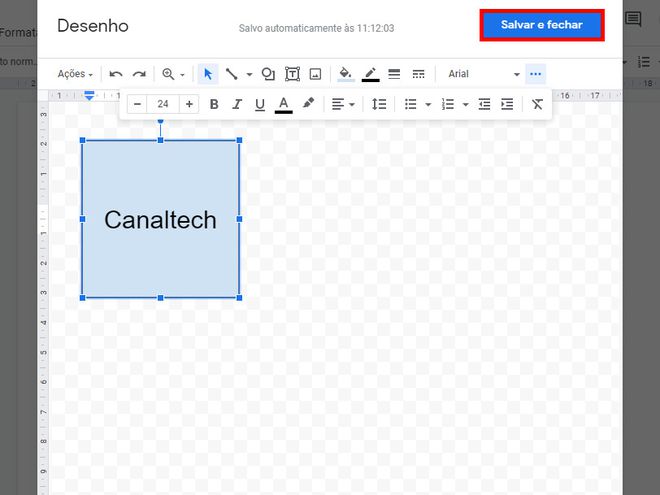Toggle italic formatting
This screenshot has height=495, width=660.
[x=237, y=104]
